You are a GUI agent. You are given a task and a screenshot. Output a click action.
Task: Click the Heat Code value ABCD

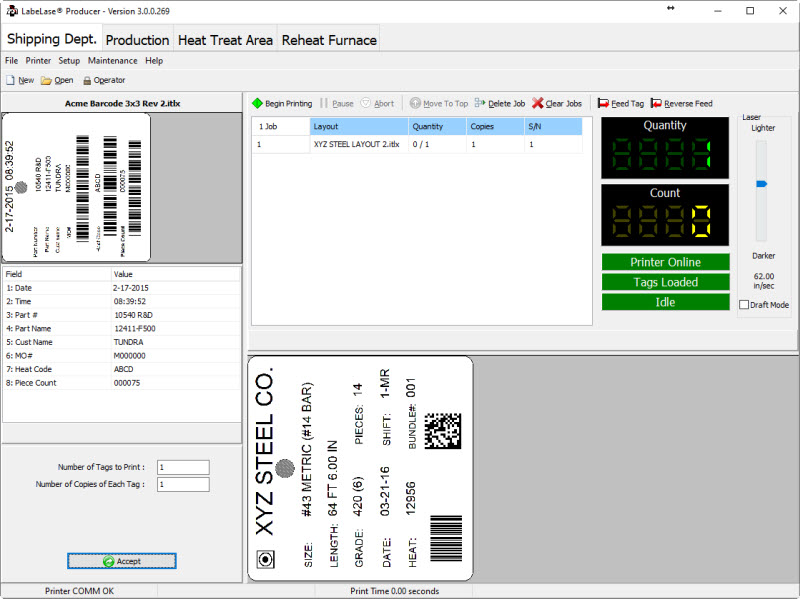click(123, 369)
